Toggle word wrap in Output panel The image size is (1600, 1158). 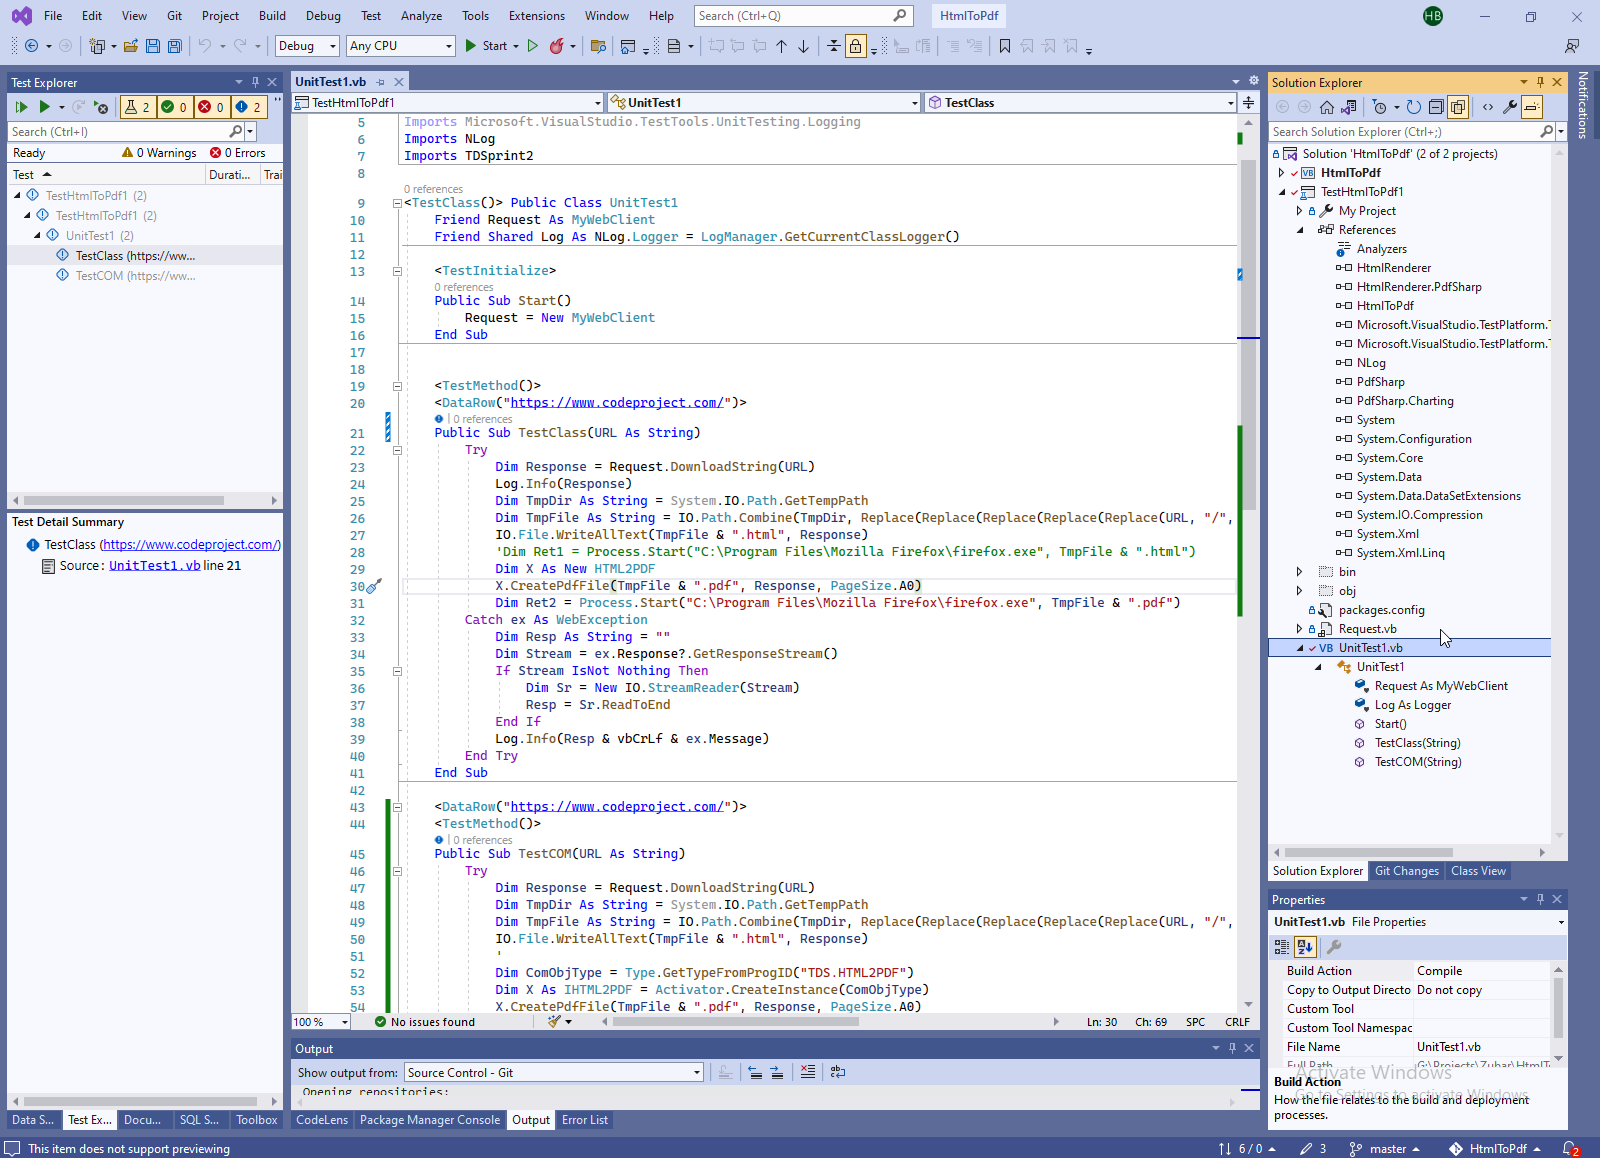838,1072
